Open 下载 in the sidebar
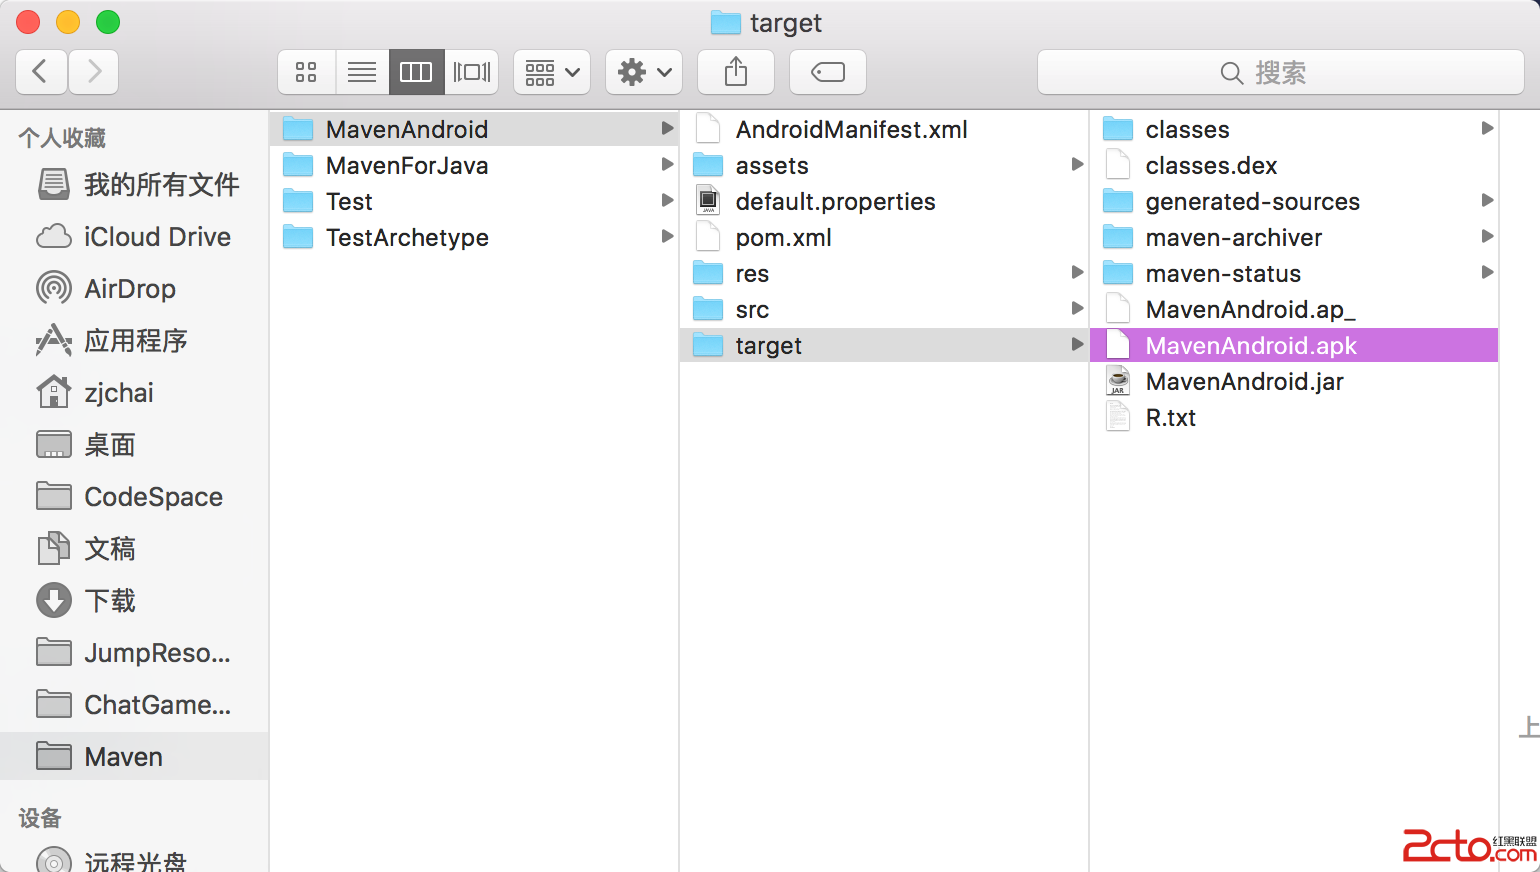Image resolution: width=1540 pixels, height=872 pixels. (x=134, y=600)
